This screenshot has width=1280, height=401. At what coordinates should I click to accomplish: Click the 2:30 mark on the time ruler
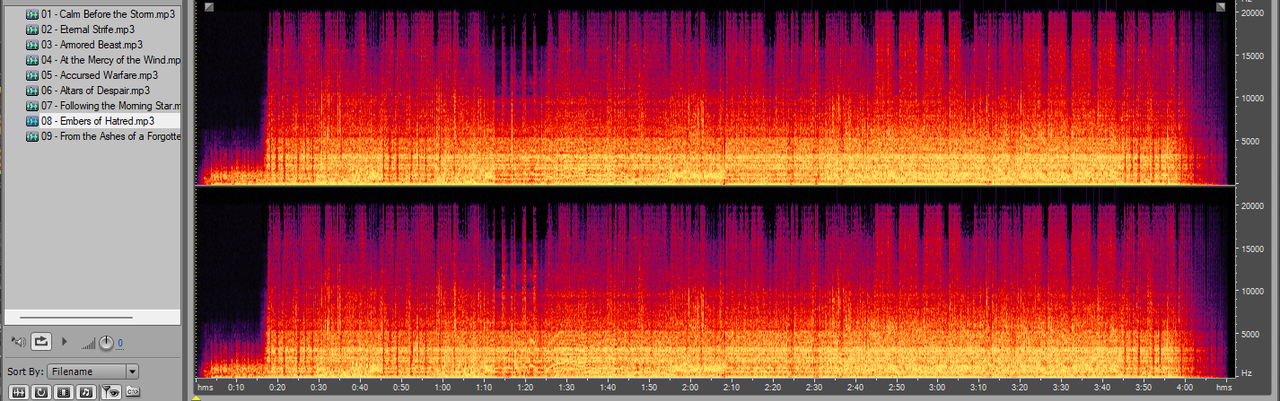click(814, 387)
